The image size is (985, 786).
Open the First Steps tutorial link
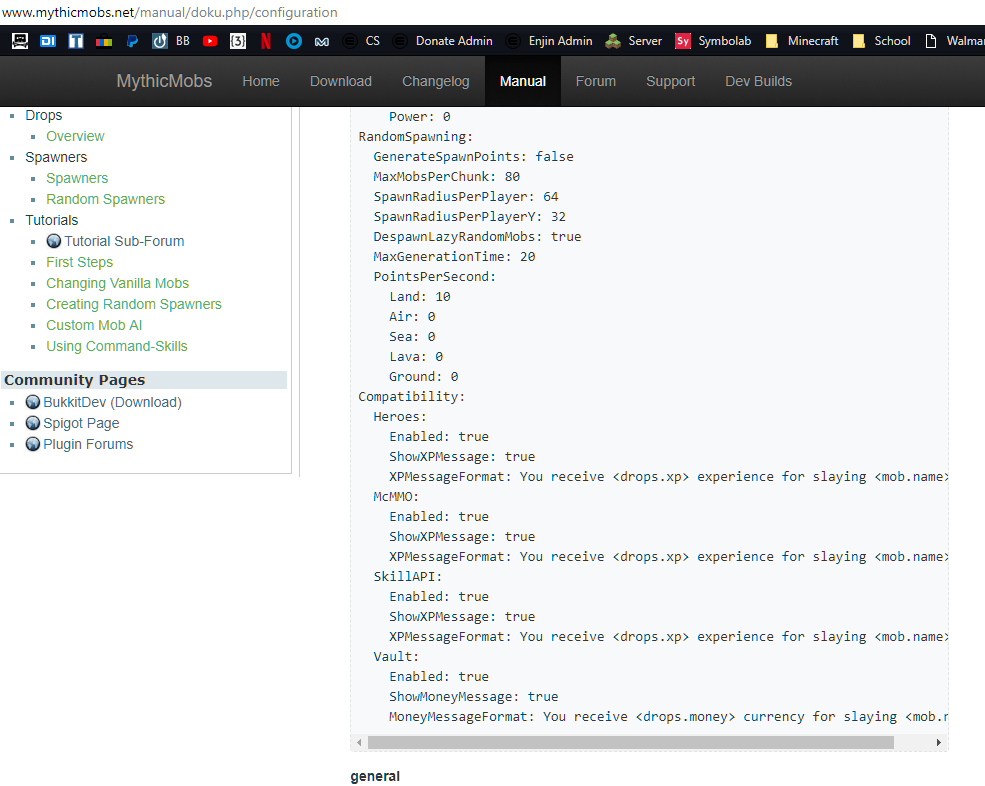(x=79, y=262)
